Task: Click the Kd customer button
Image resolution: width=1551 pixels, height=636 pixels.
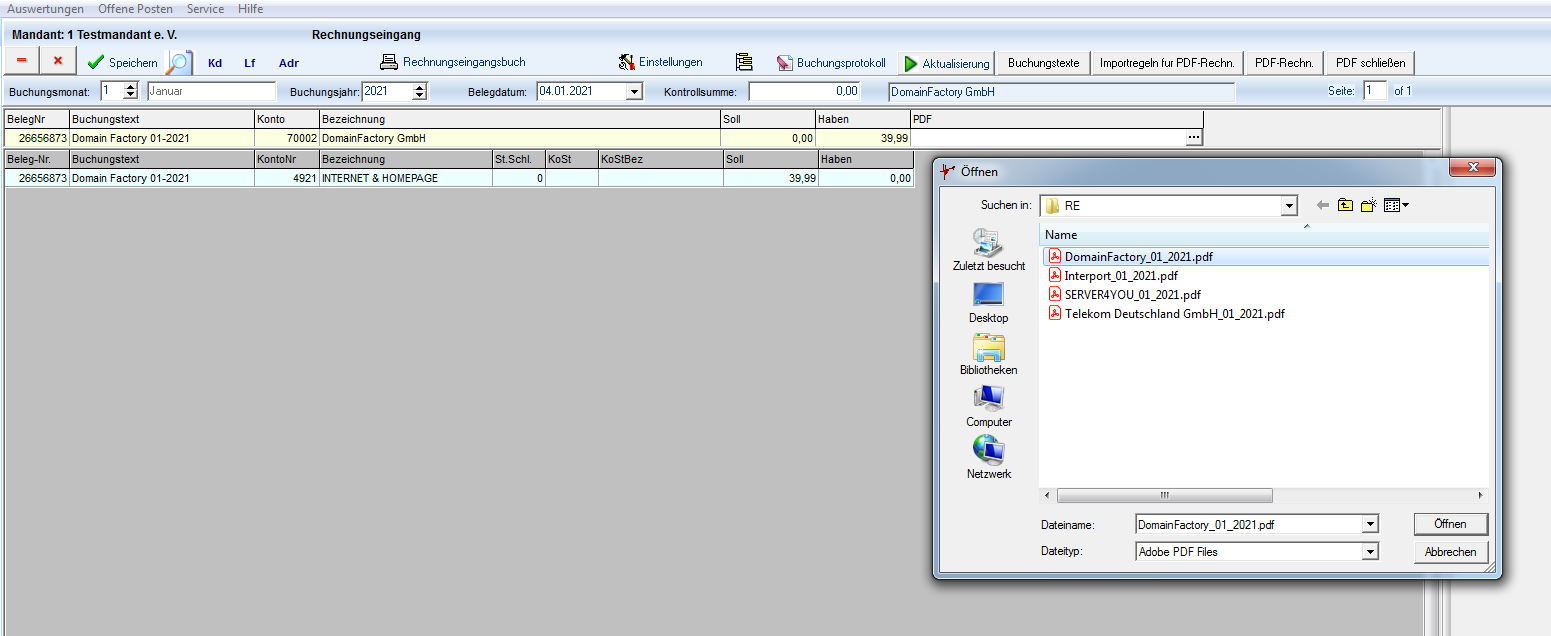Action: coord(215,63)
